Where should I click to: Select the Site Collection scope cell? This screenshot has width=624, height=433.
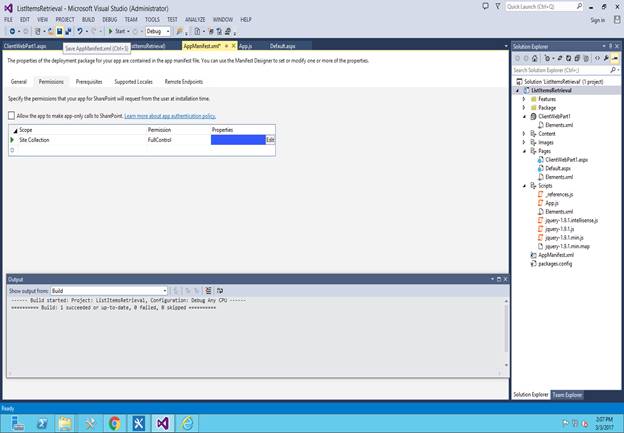(x=81, y=140)
